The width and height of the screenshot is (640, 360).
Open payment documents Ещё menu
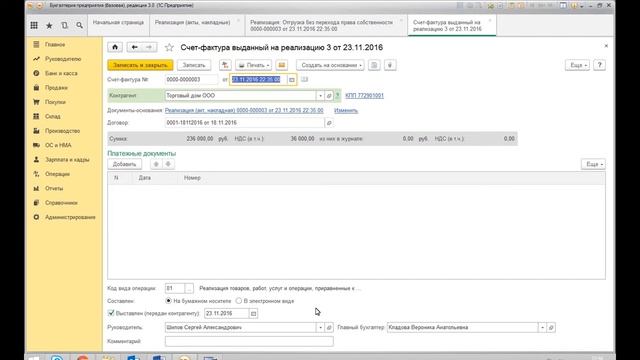click(x=593, y=164)
